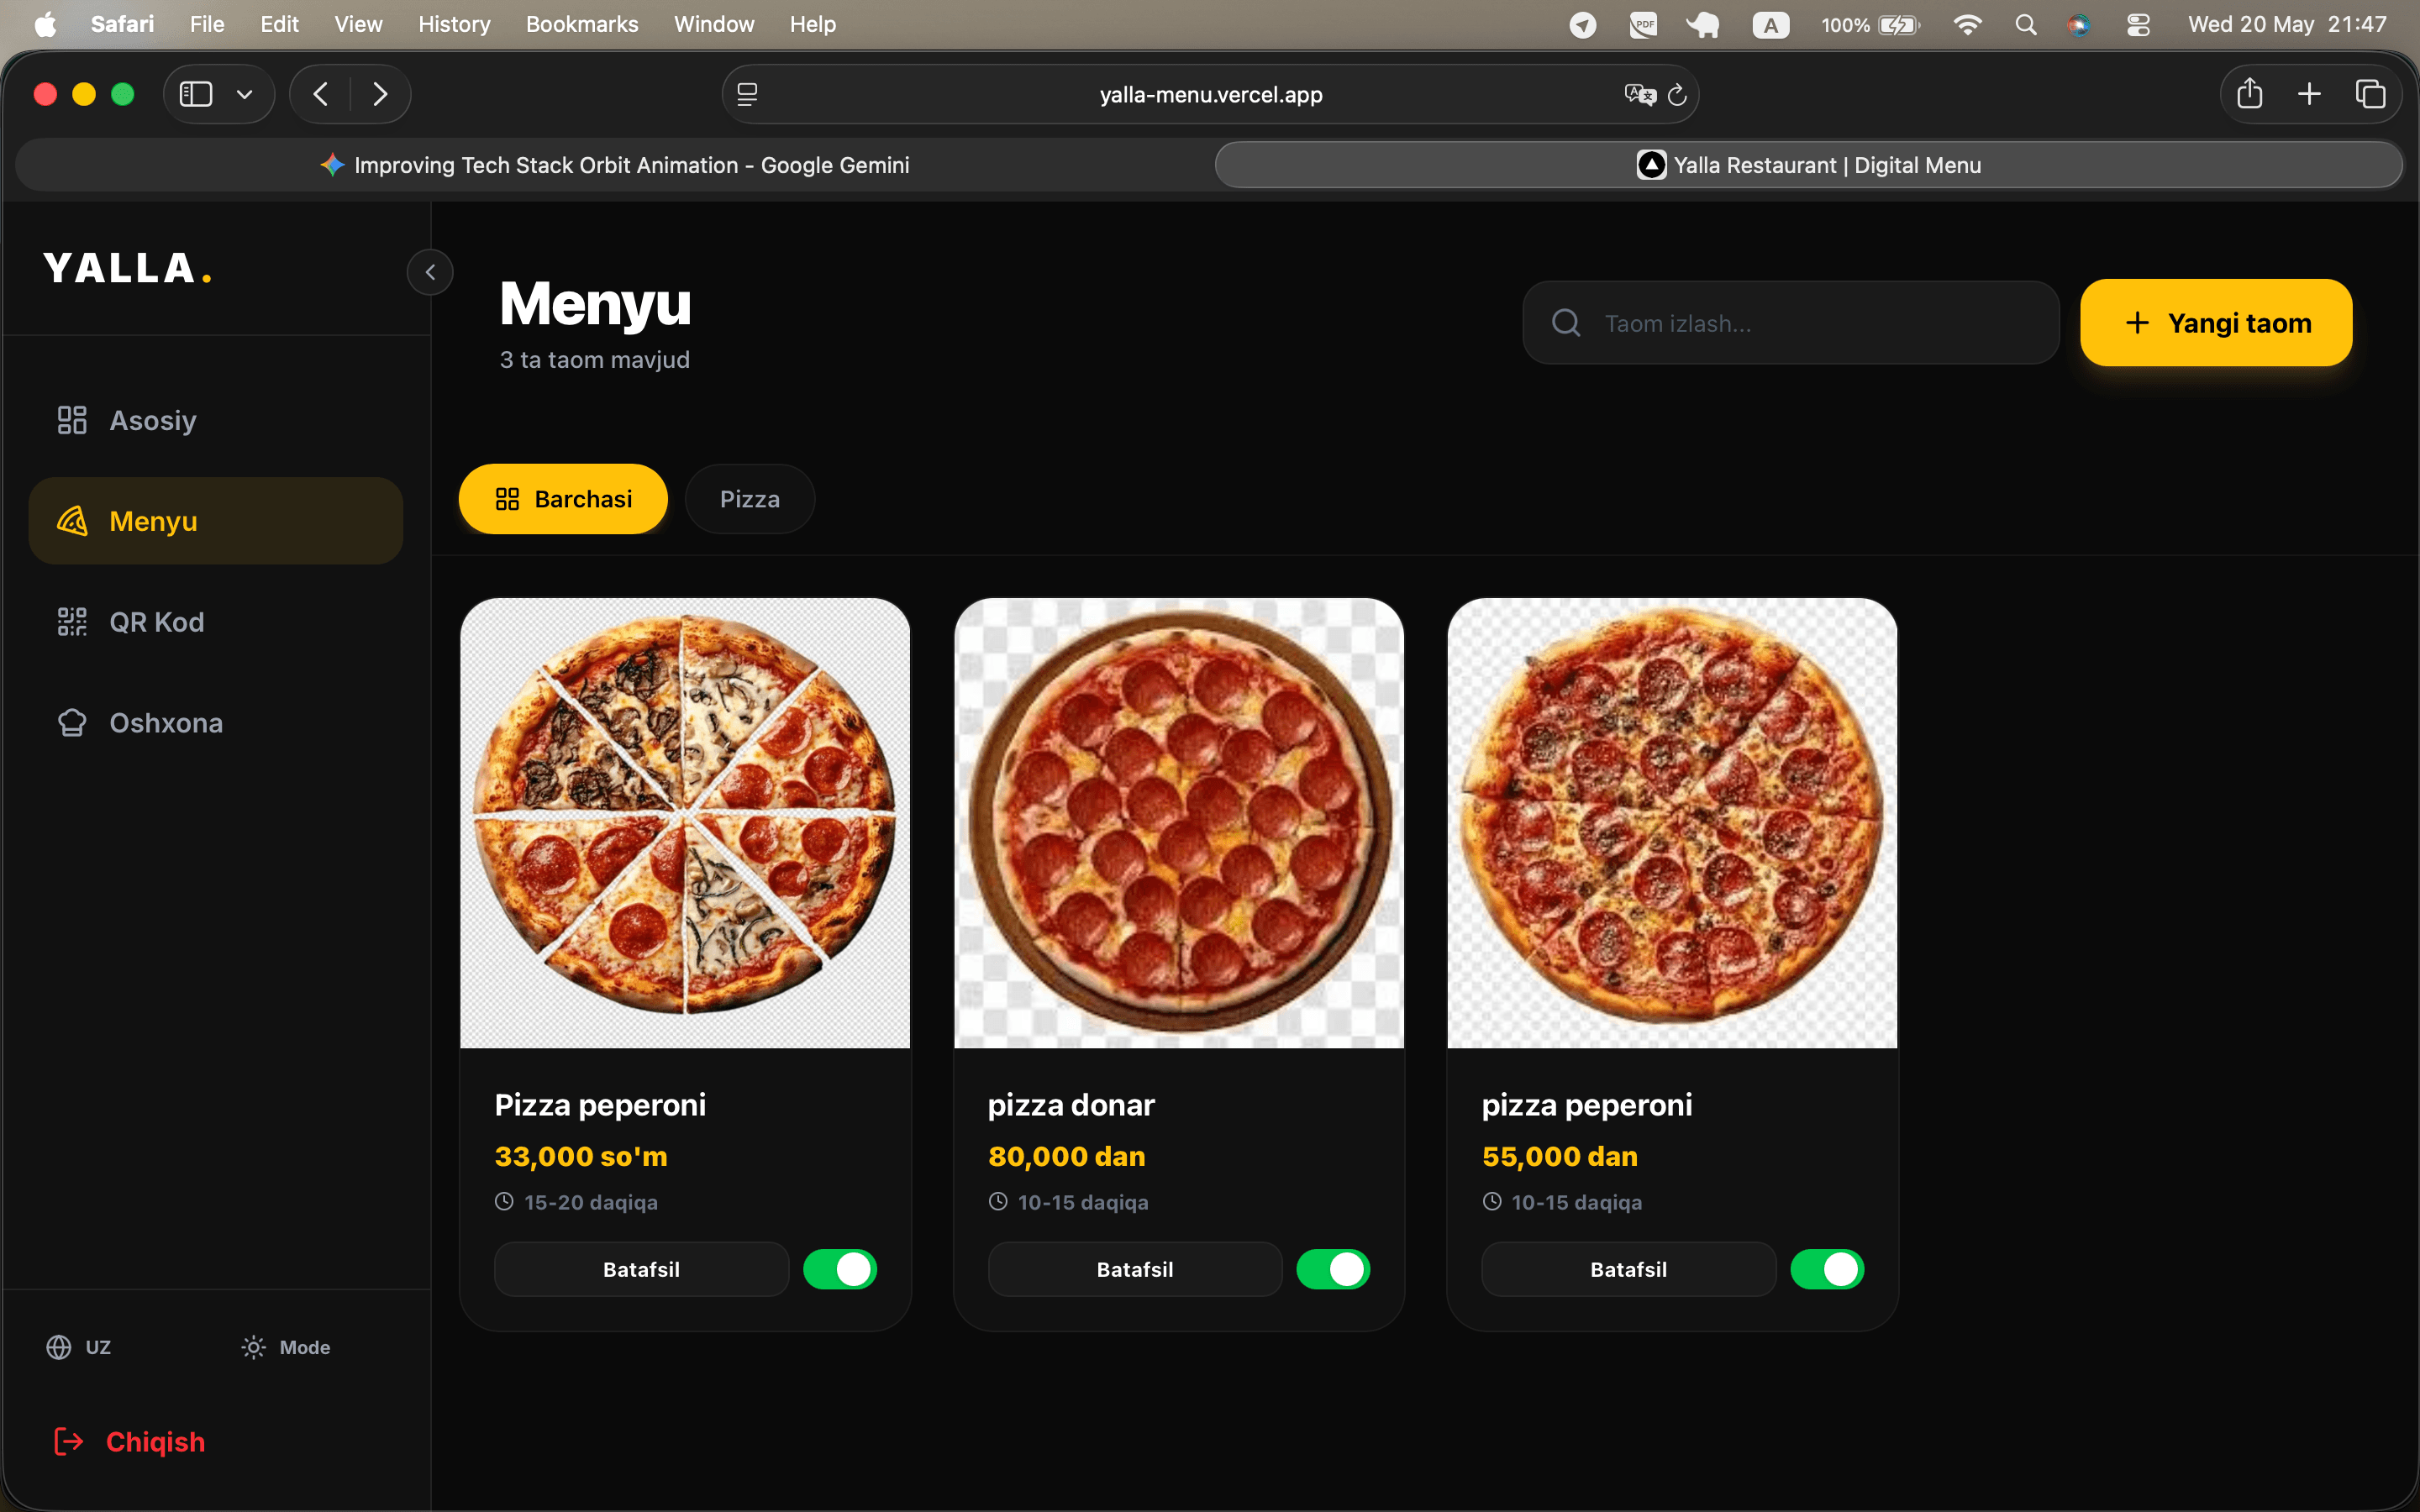The height and width of the screenshot is (1512, 2420).
Task: Click the translate icon in address bar
Action: [1640, 94]
